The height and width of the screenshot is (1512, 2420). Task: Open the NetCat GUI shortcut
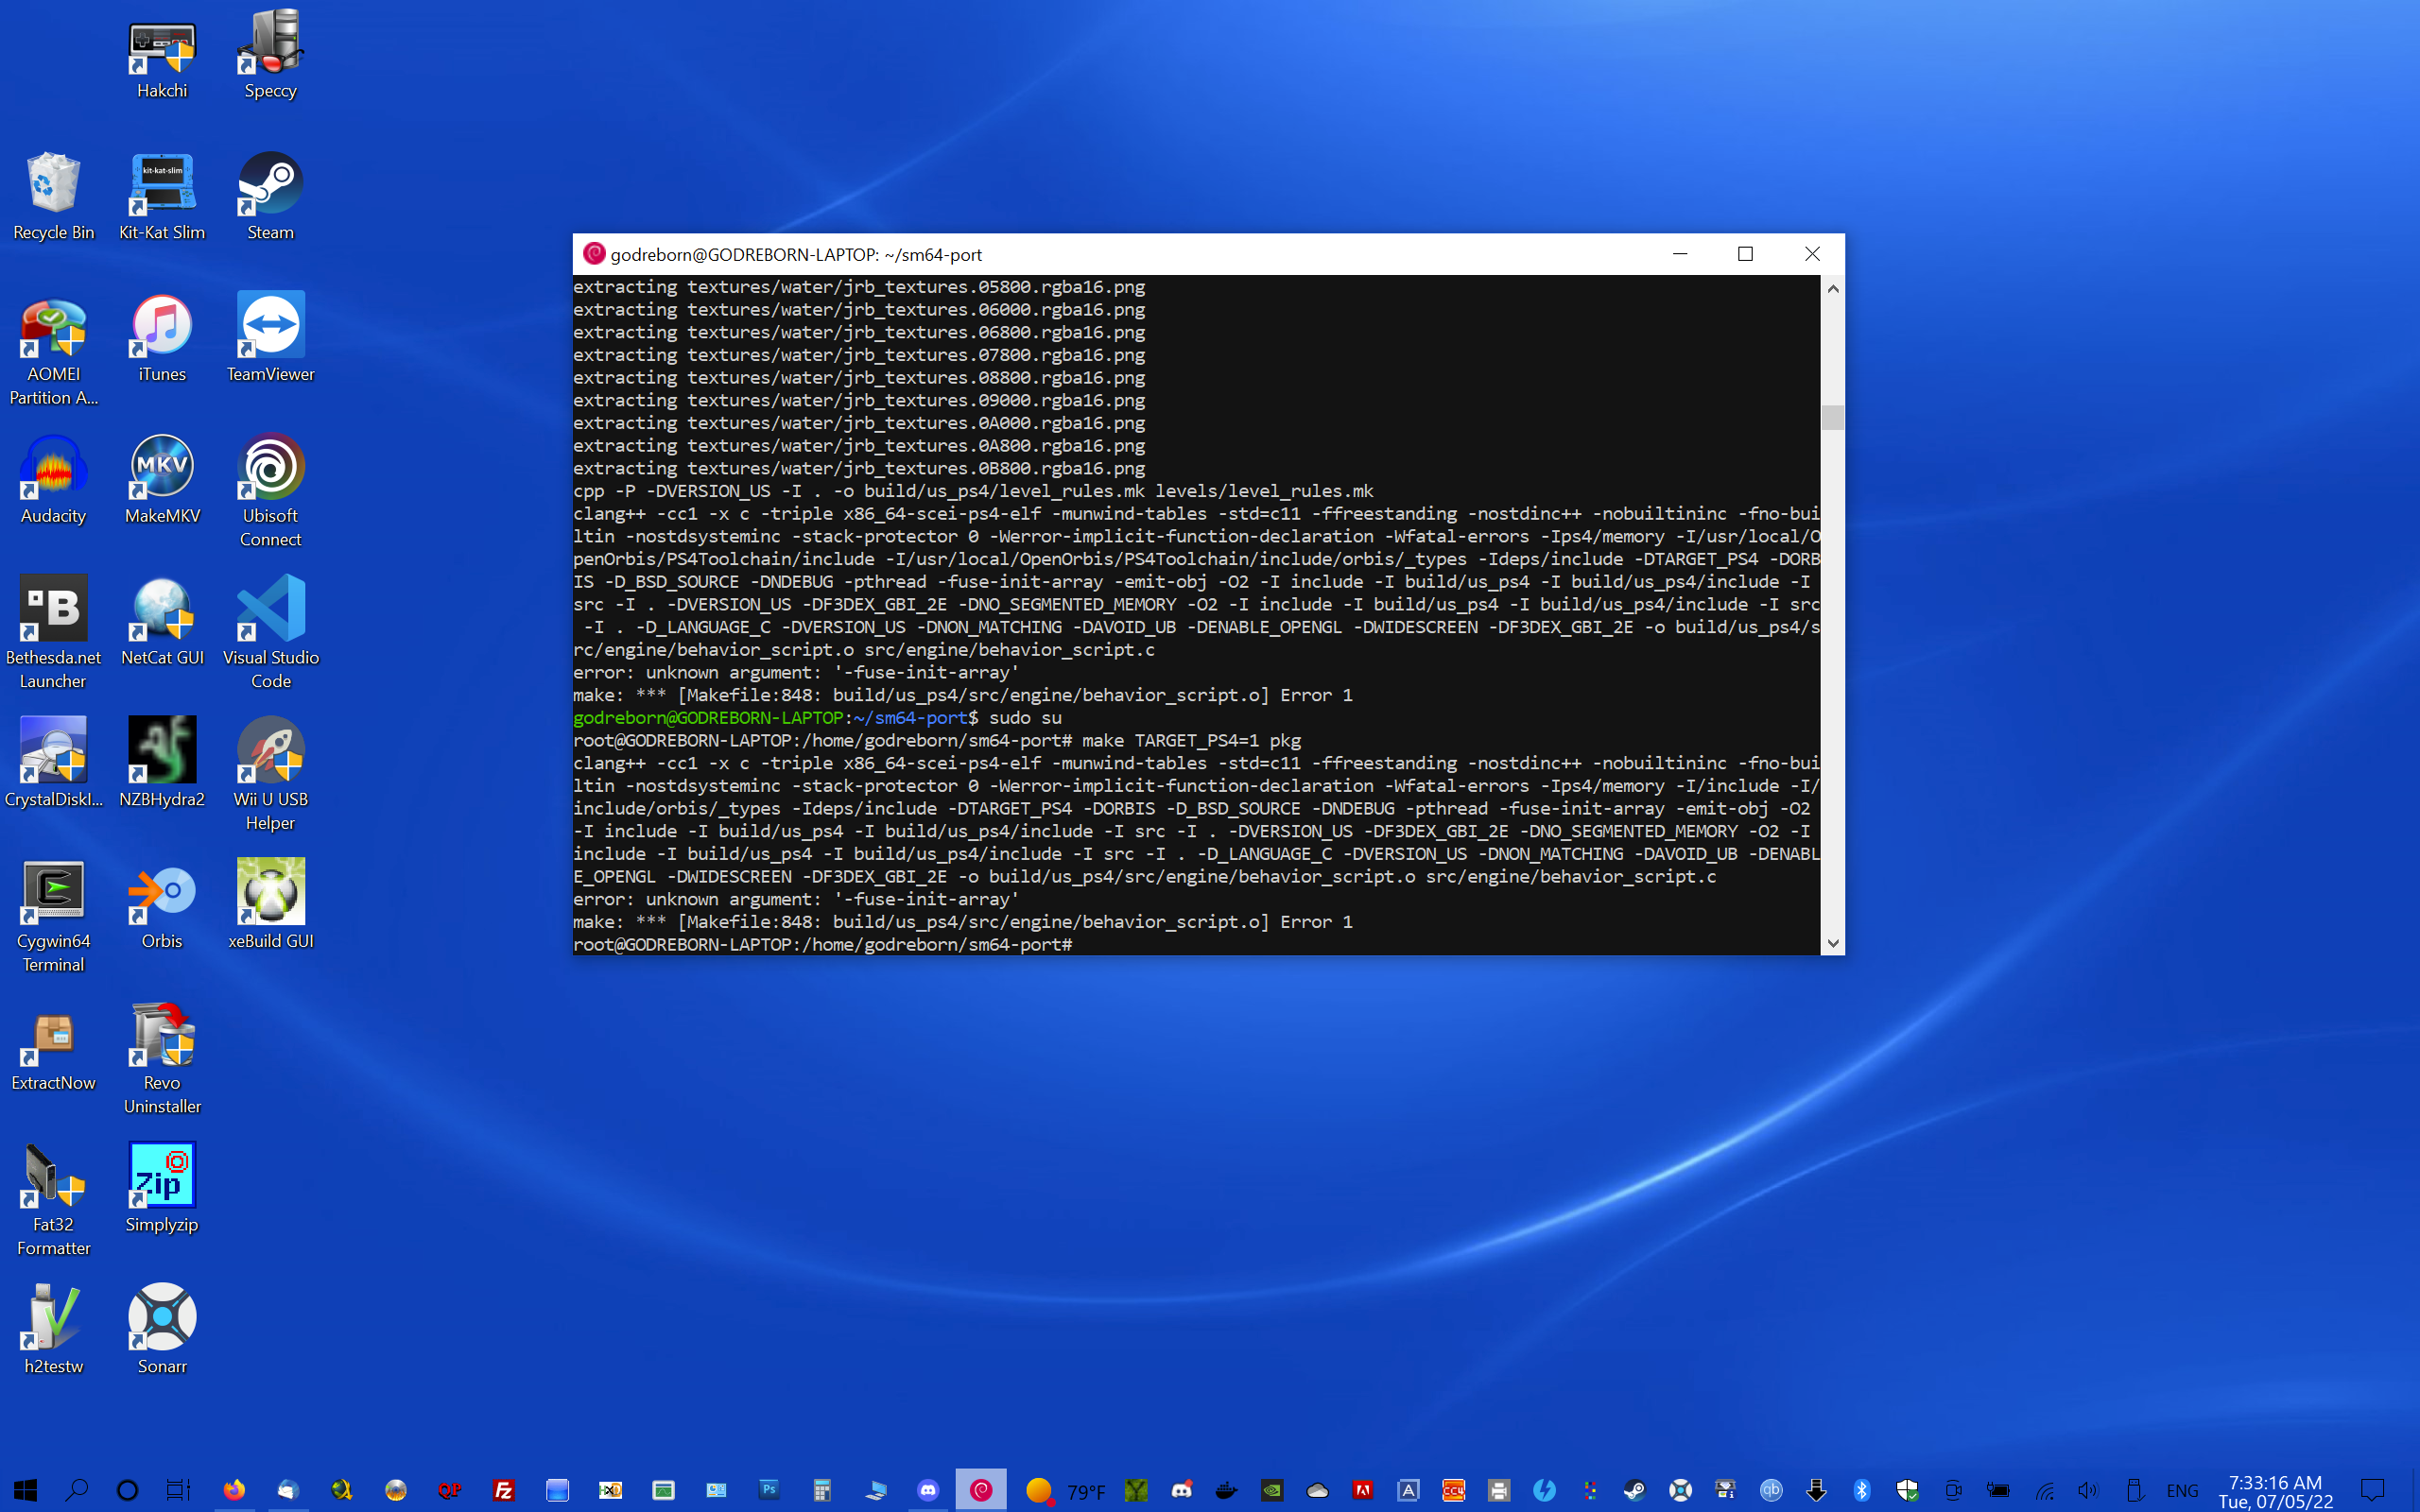point(162,623)
